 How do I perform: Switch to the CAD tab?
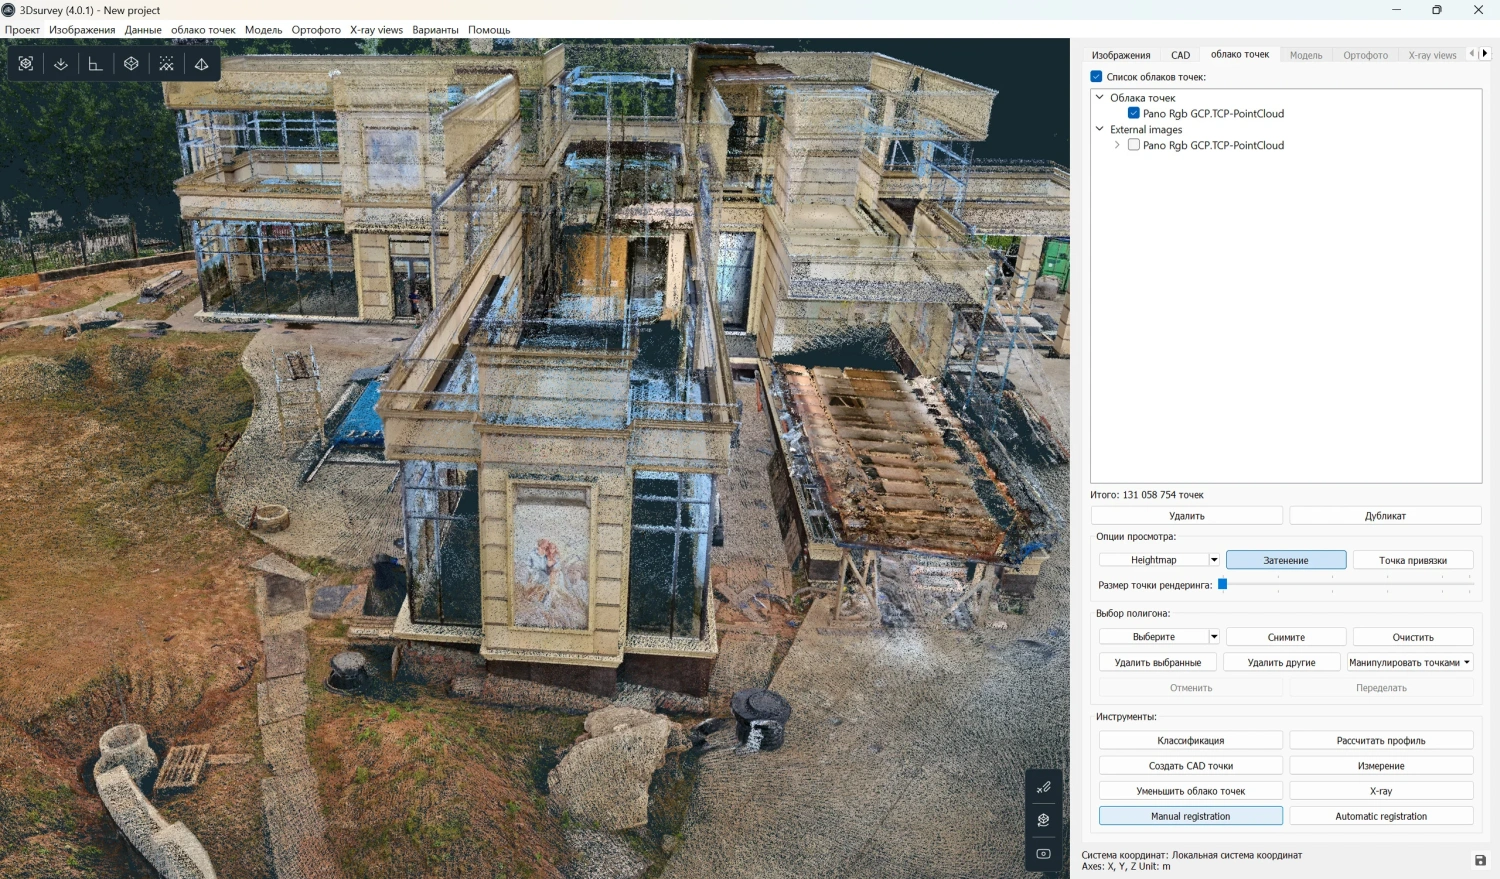click(x=1180, y=55)
